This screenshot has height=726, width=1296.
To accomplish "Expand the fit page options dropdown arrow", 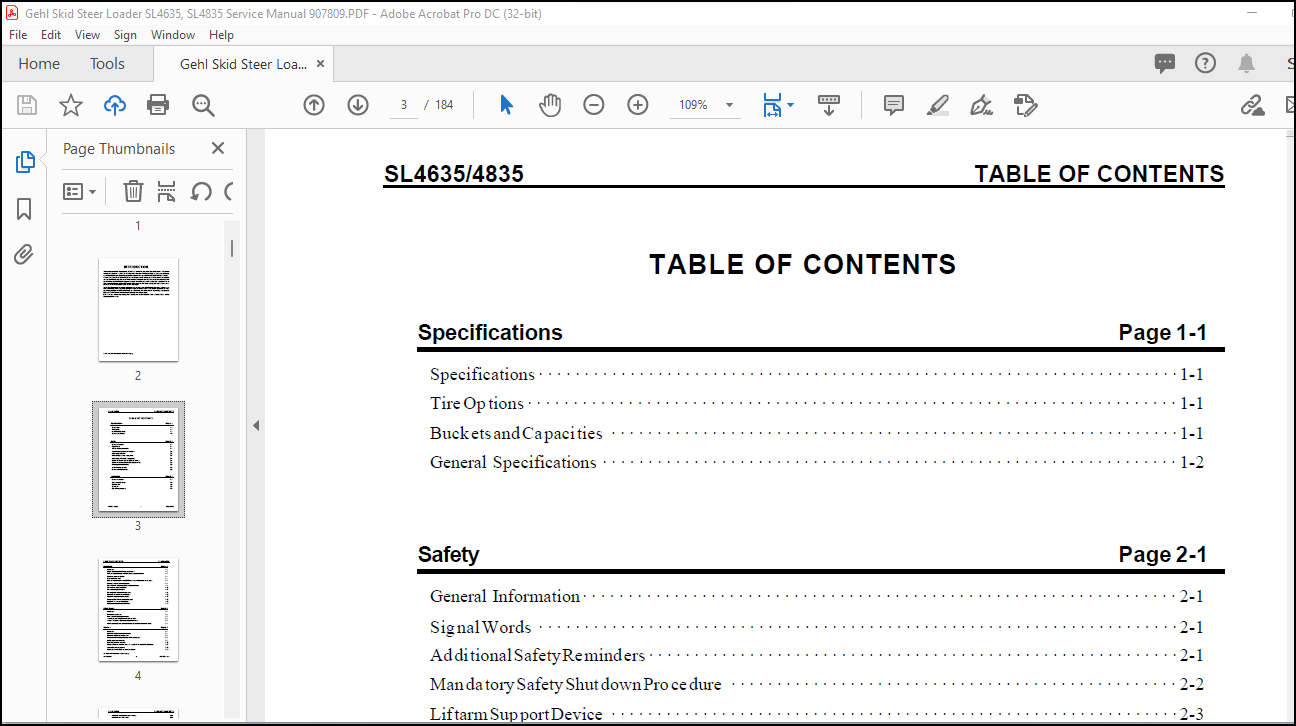I will point(790,105).
